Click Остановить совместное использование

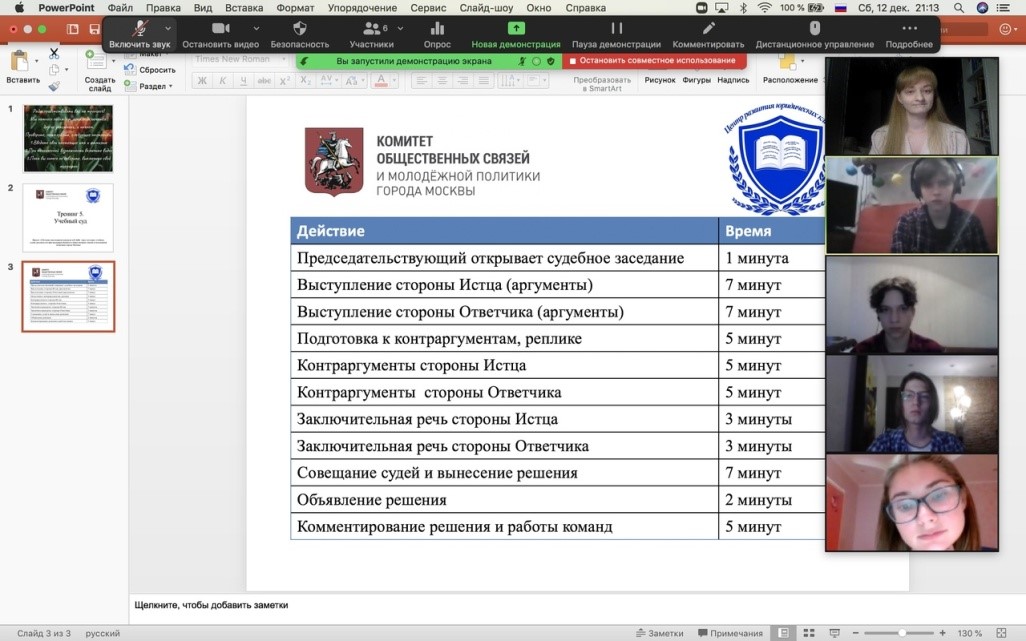(x=652, y=60)
